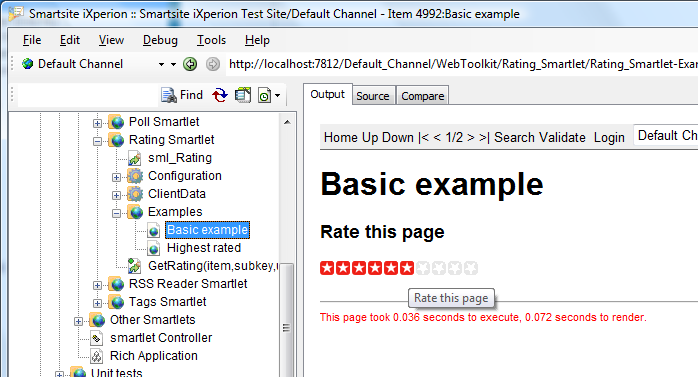Rate the page with the first star
The height and width of the screenshot is (377, 698).
(327, 268)
